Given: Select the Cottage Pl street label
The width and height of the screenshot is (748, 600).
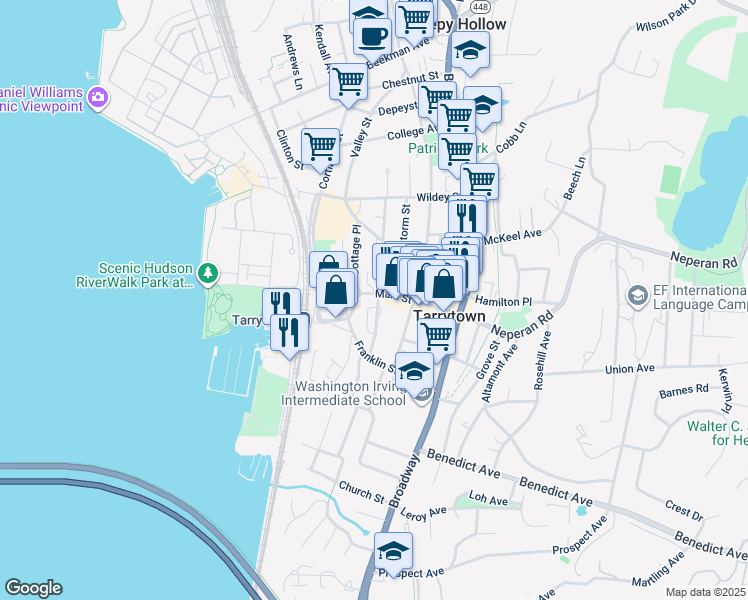Looking at the screenshot, I should point(355,247).
